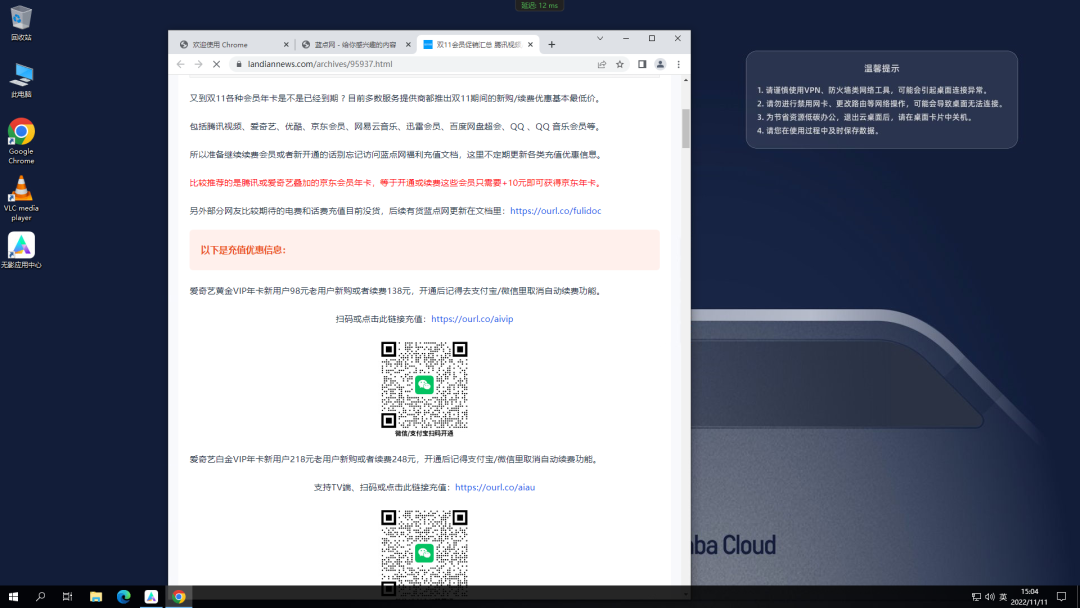Minimize the Chrome window
Screen dimensions: 1080x608
[626, 39]
